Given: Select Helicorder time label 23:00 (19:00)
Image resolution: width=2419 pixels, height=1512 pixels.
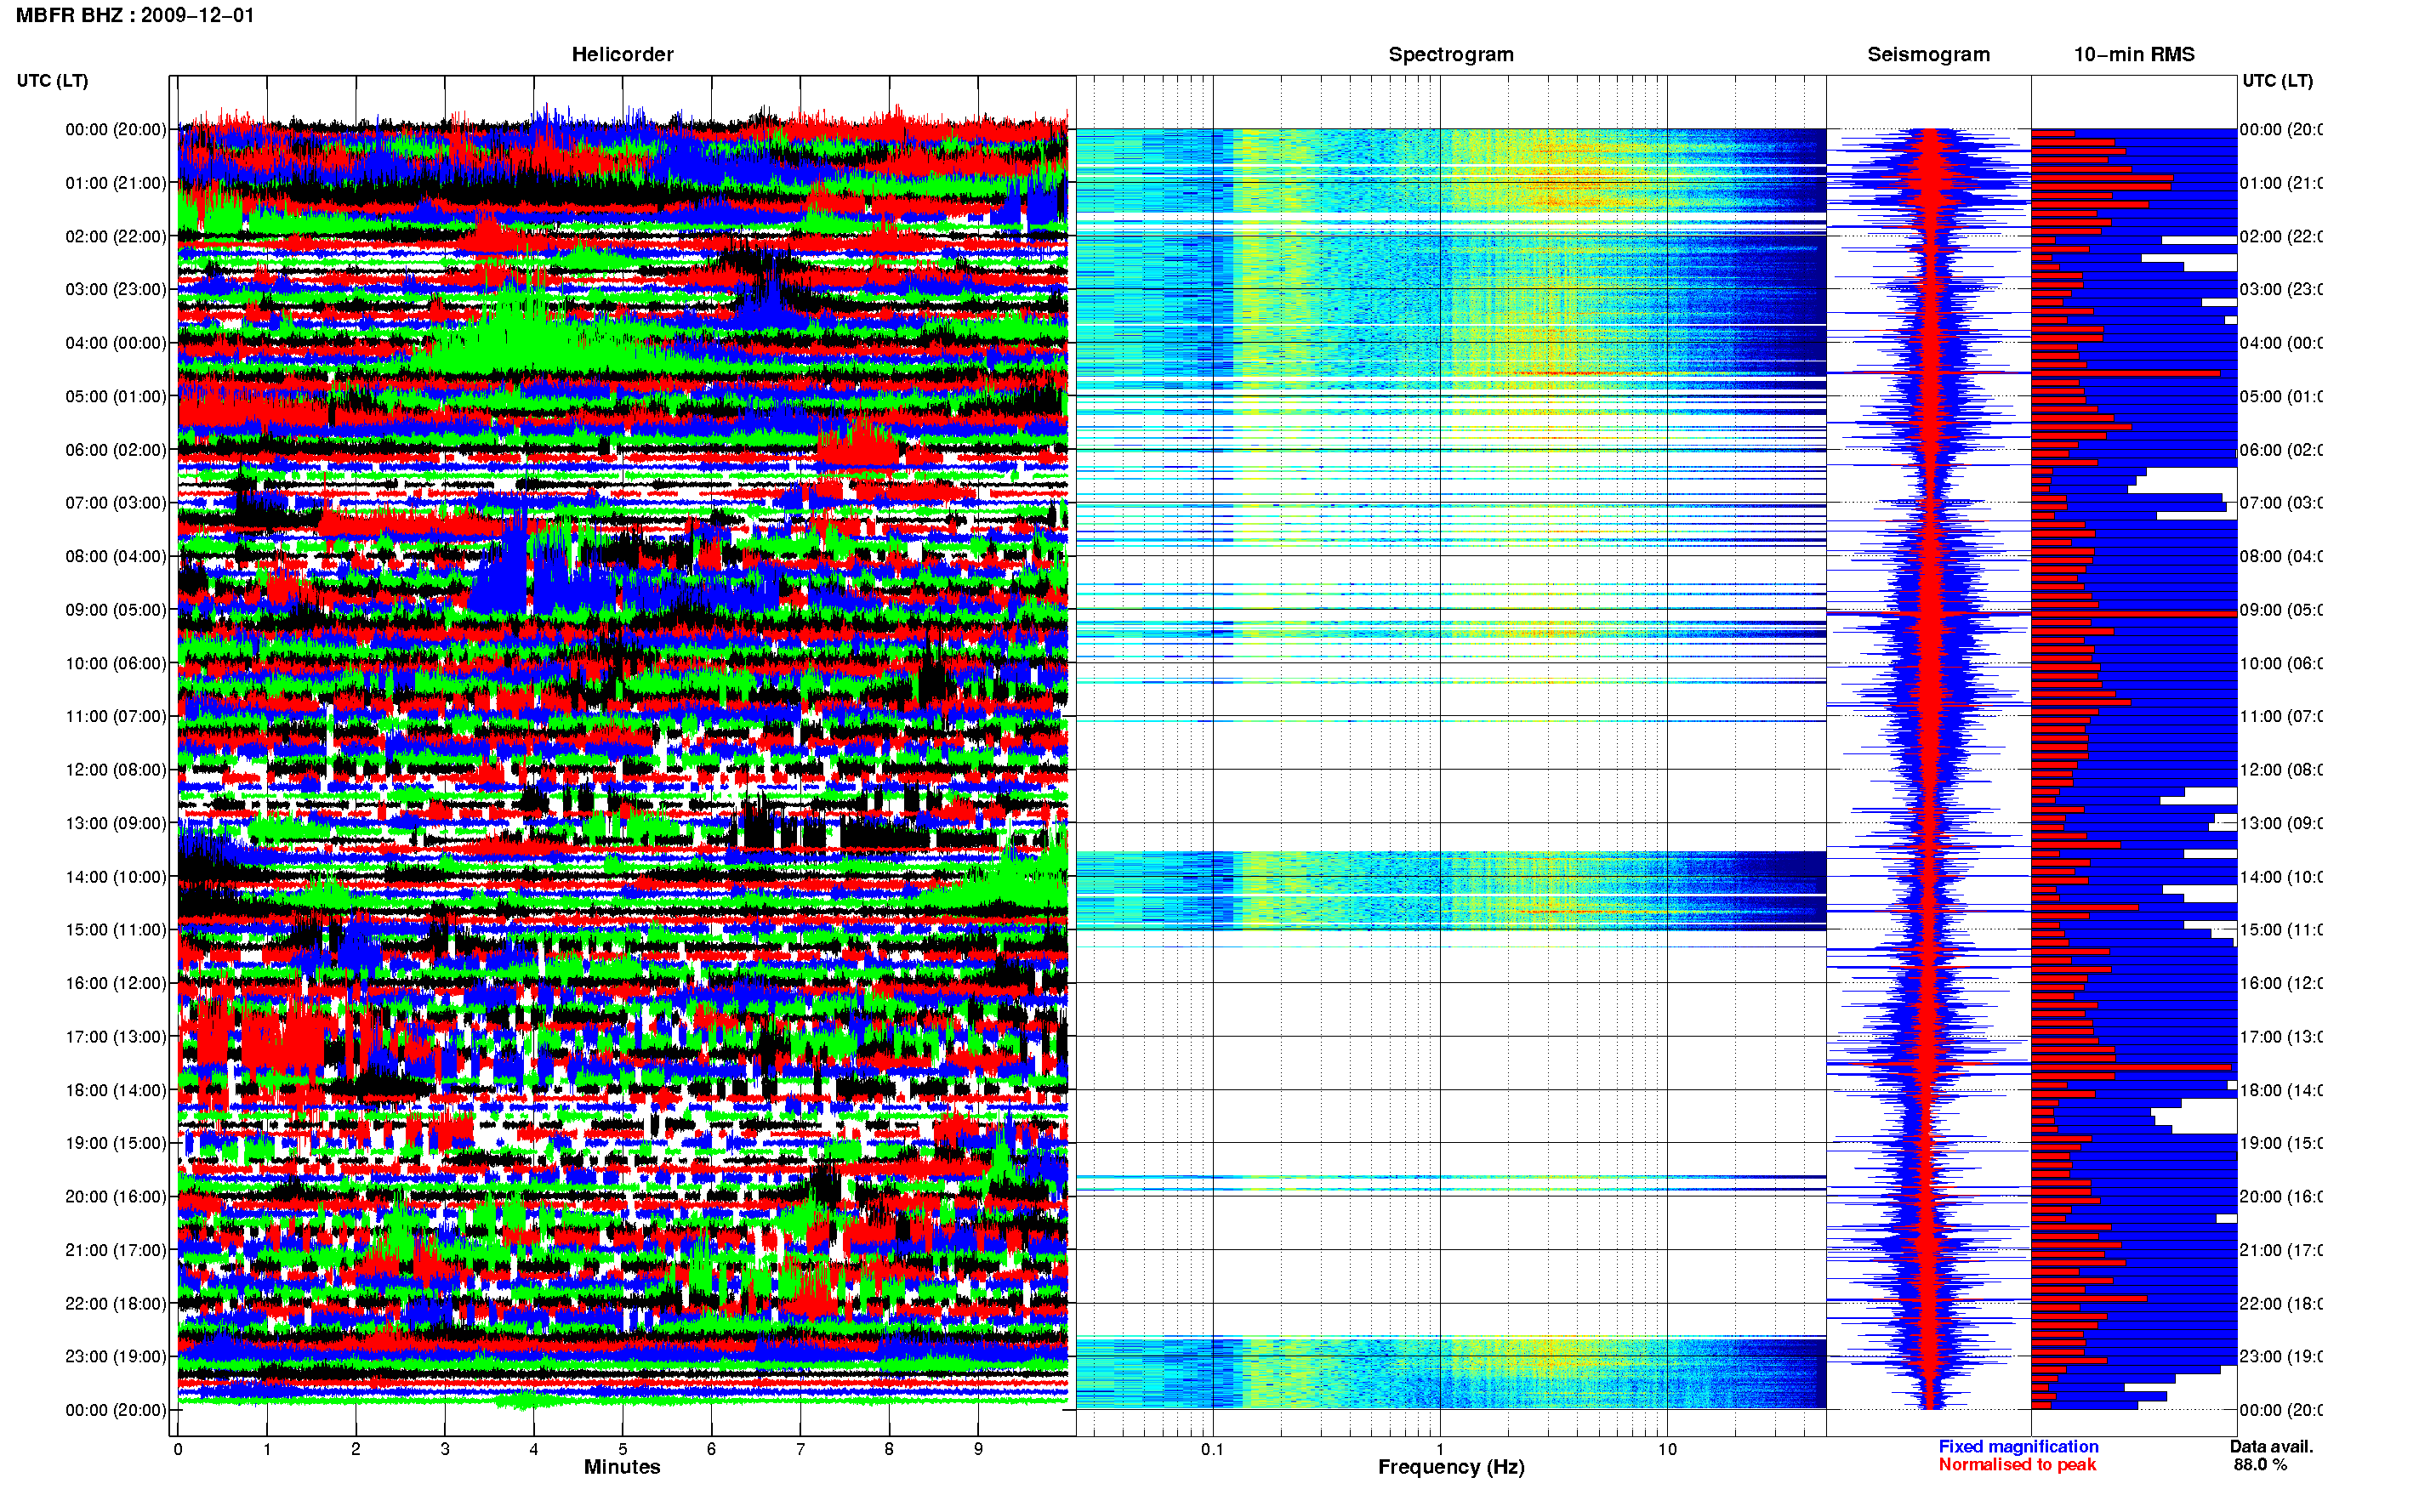Looking at the screenshot, I should tap(116, 1357).
